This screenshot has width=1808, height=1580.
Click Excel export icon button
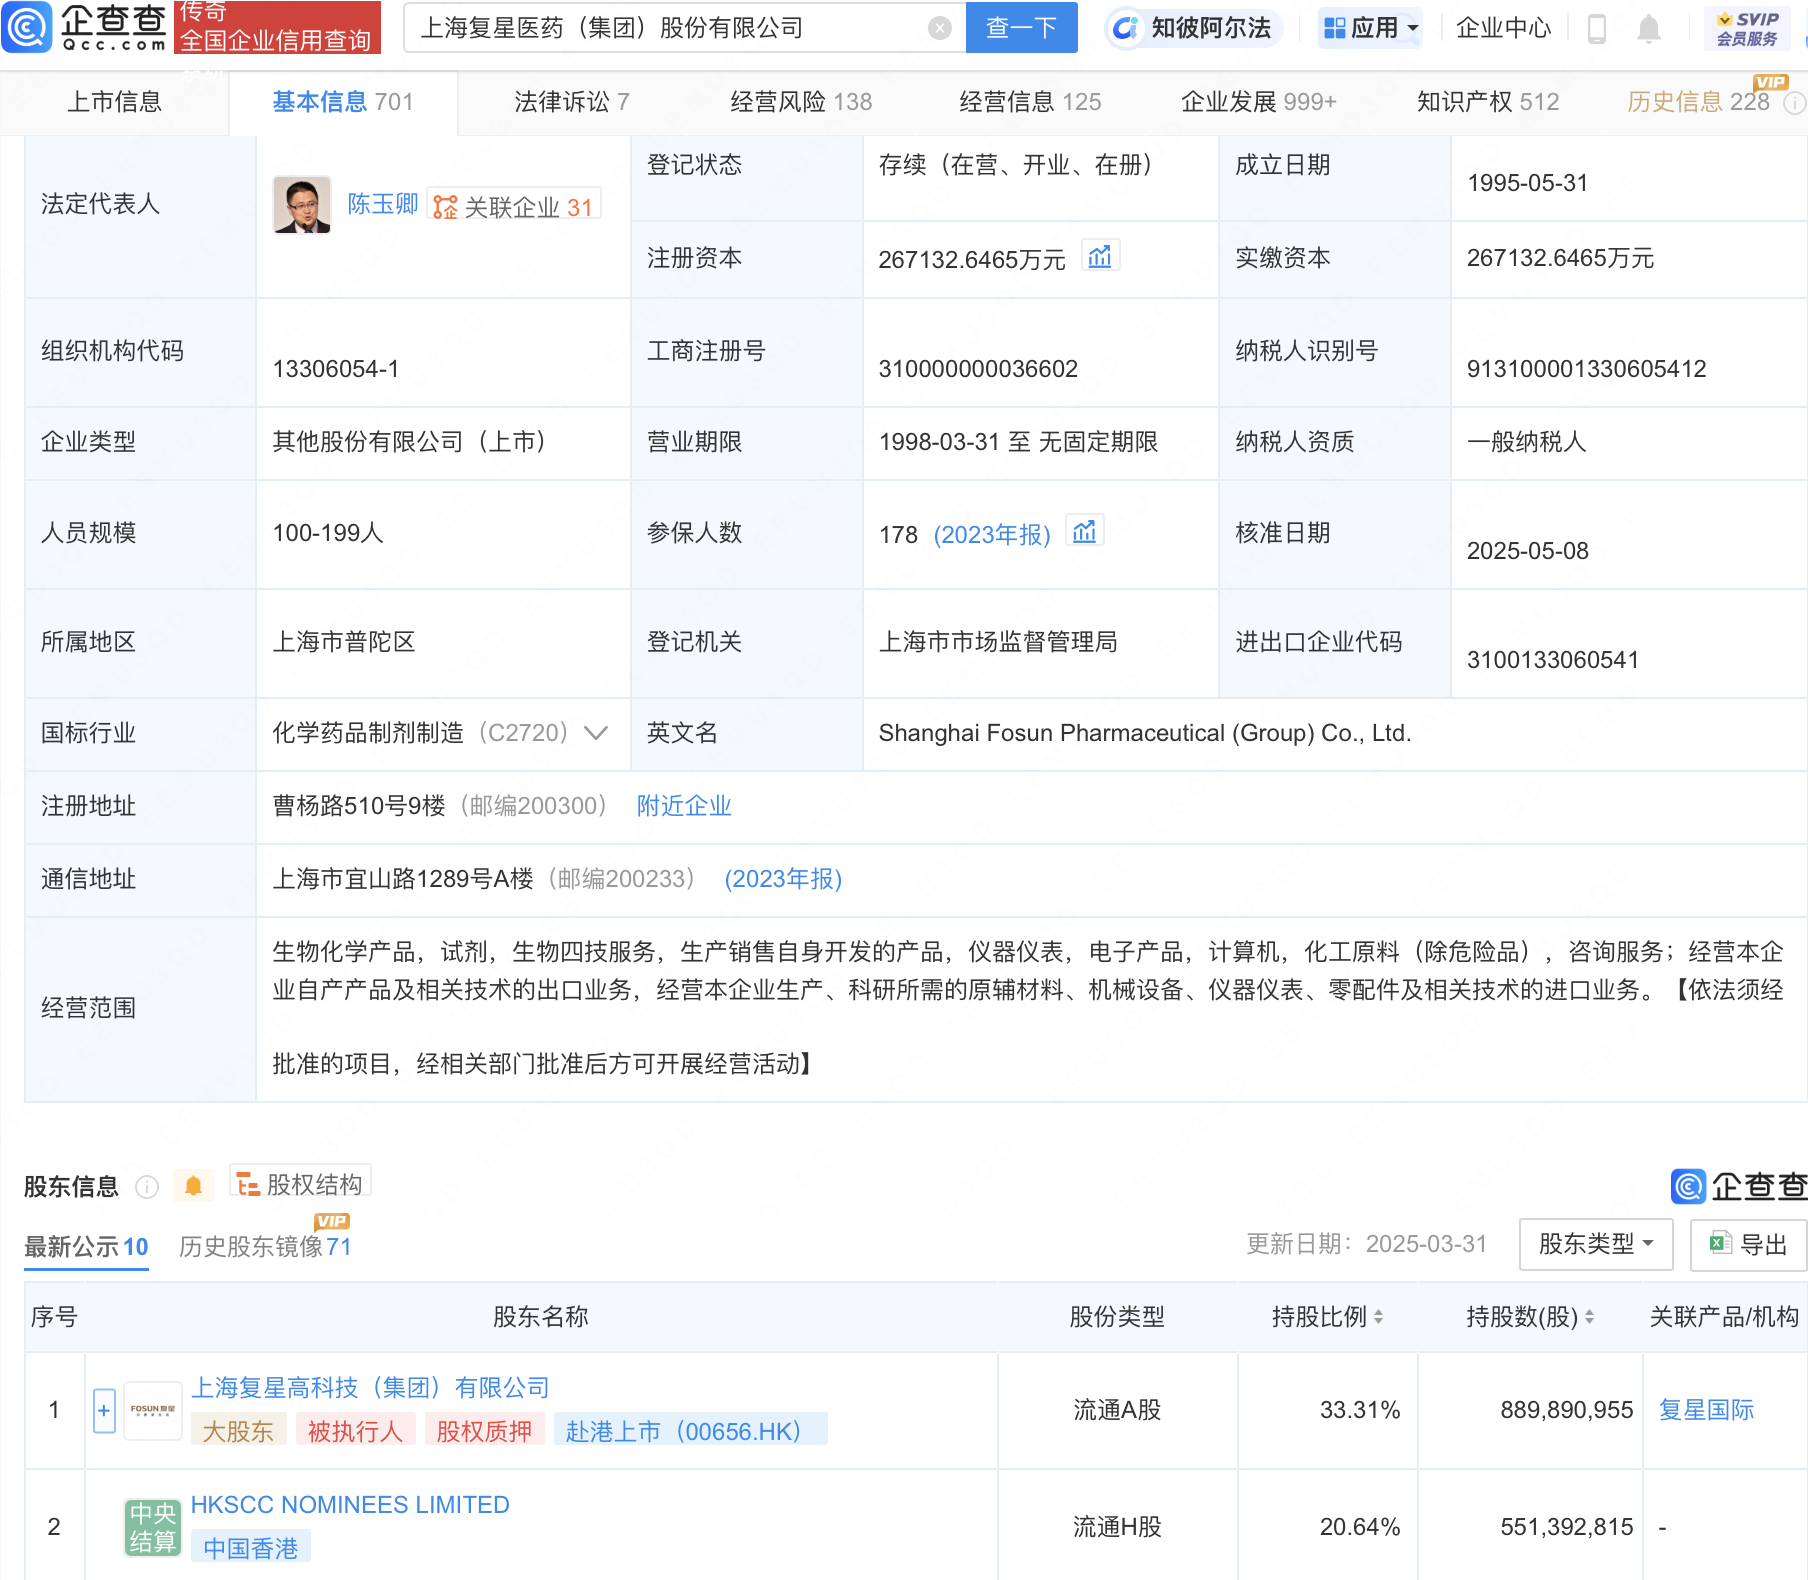pyautogui.click(x=1748, y=1244)
